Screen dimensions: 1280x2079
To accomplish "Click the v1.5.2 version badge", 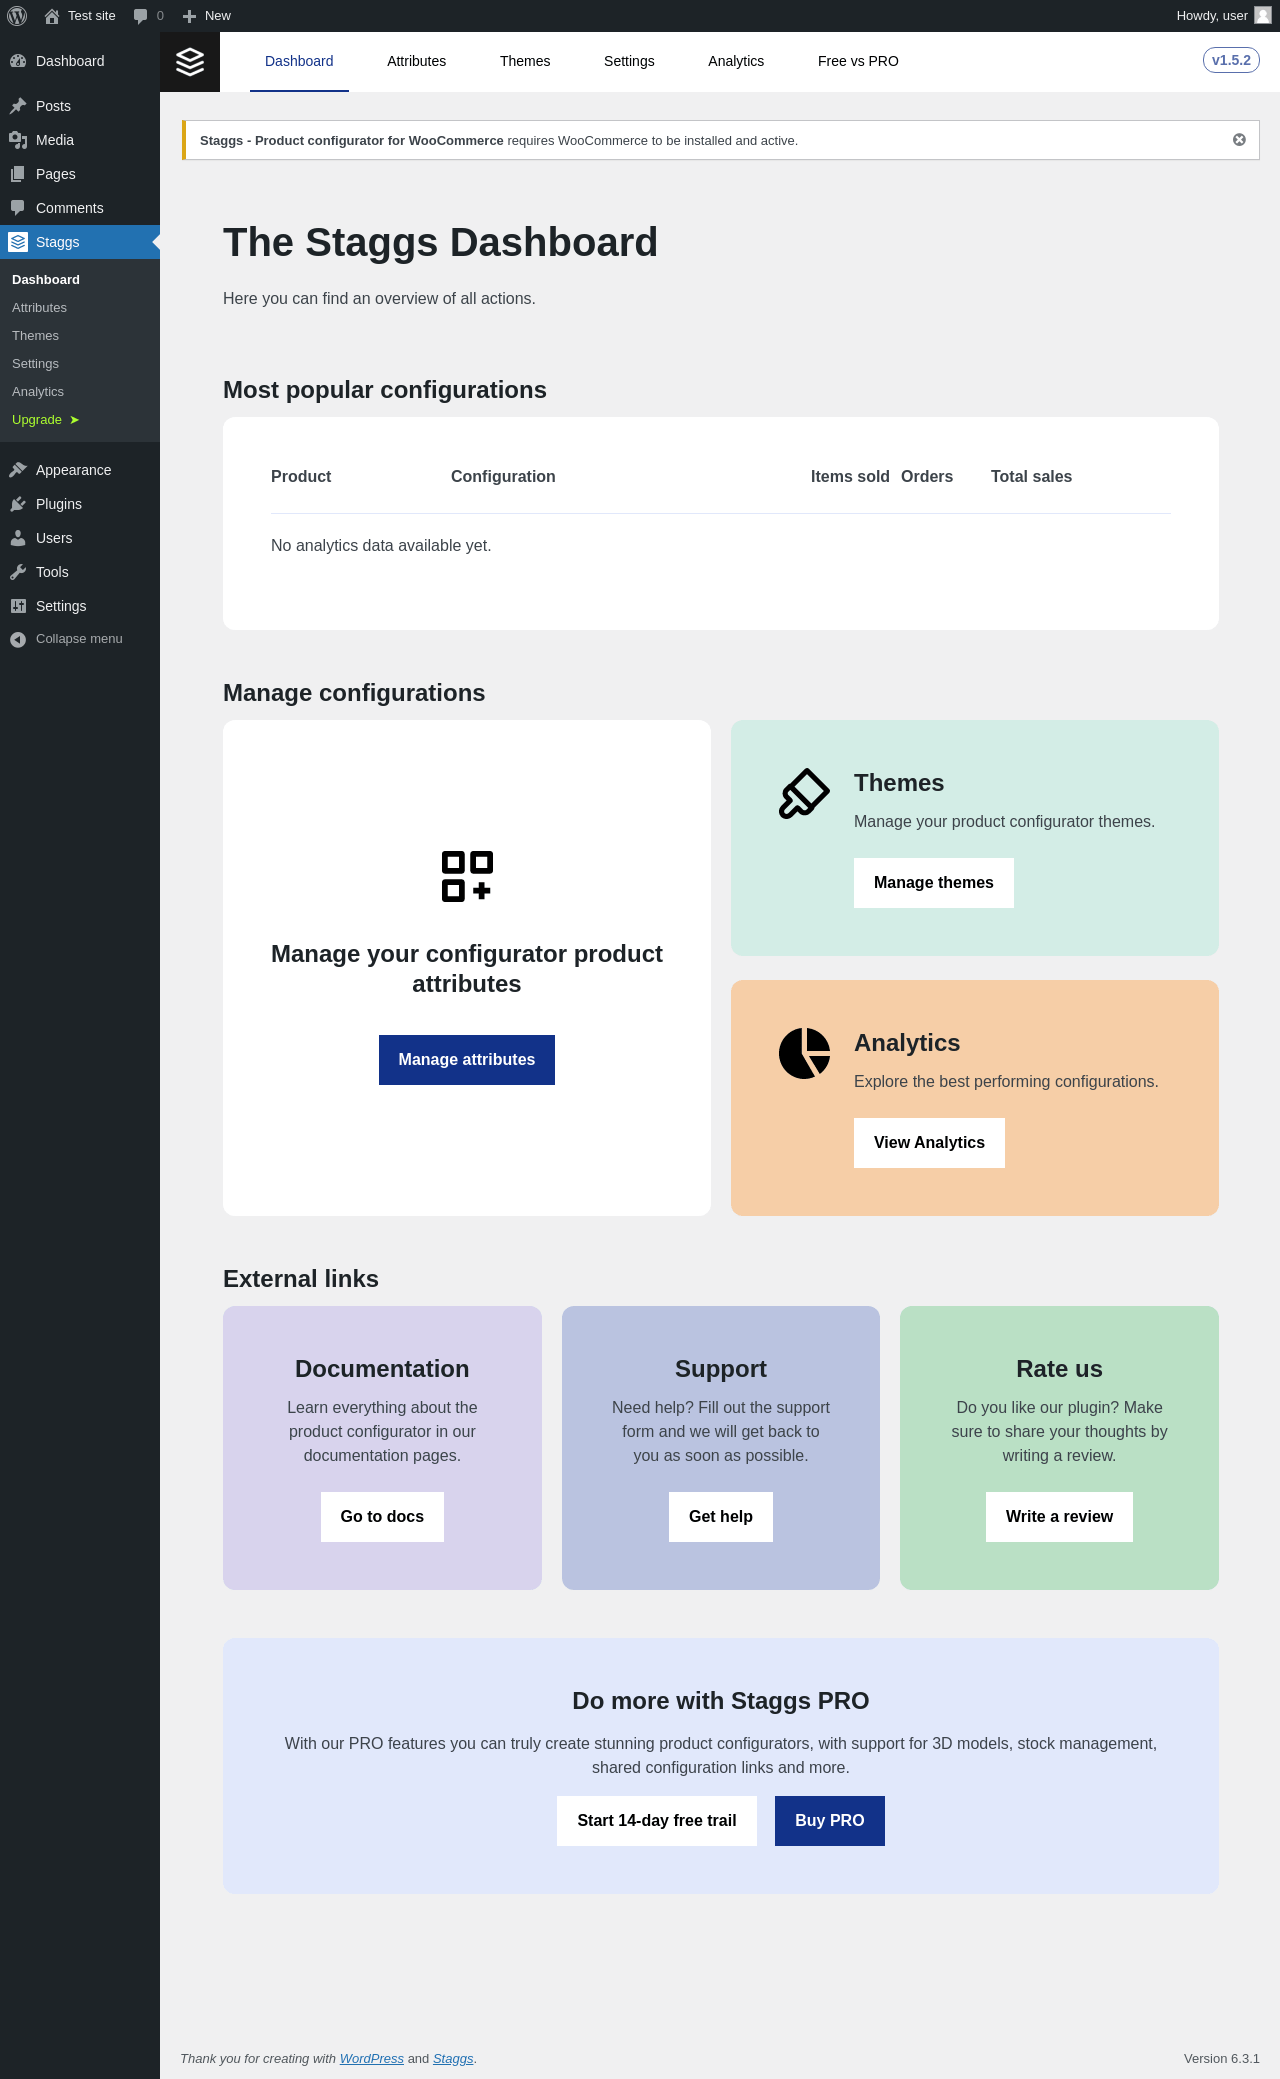I will click(1231, 60).
